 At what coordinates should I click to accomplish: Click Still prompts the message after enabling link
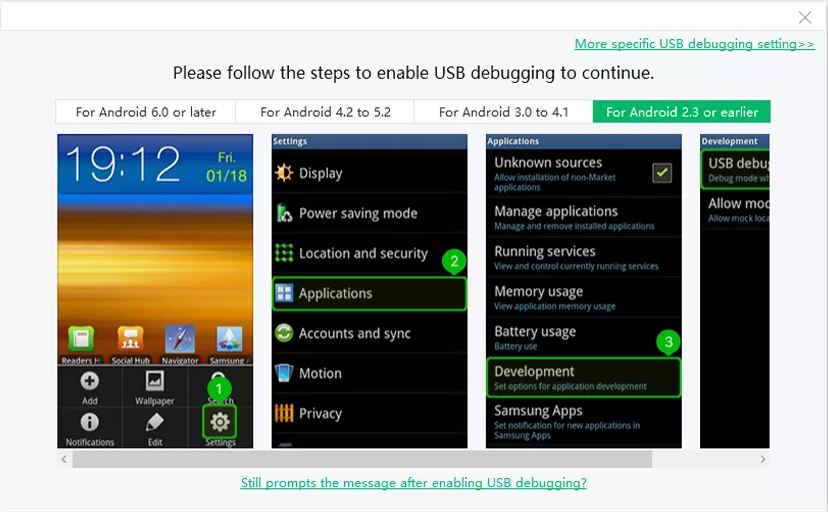click(413, 483)
